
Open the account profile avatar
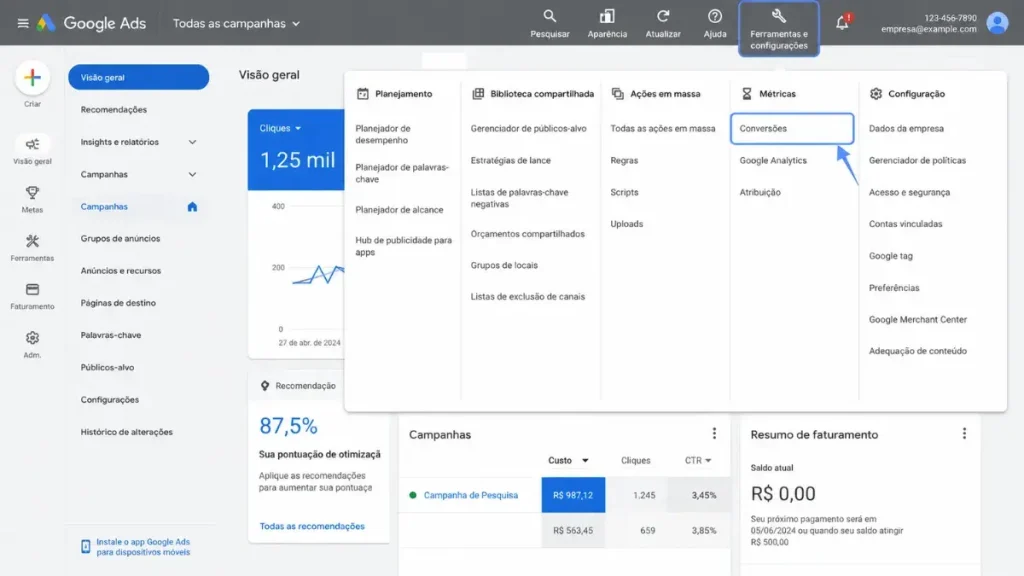point(997,23)
